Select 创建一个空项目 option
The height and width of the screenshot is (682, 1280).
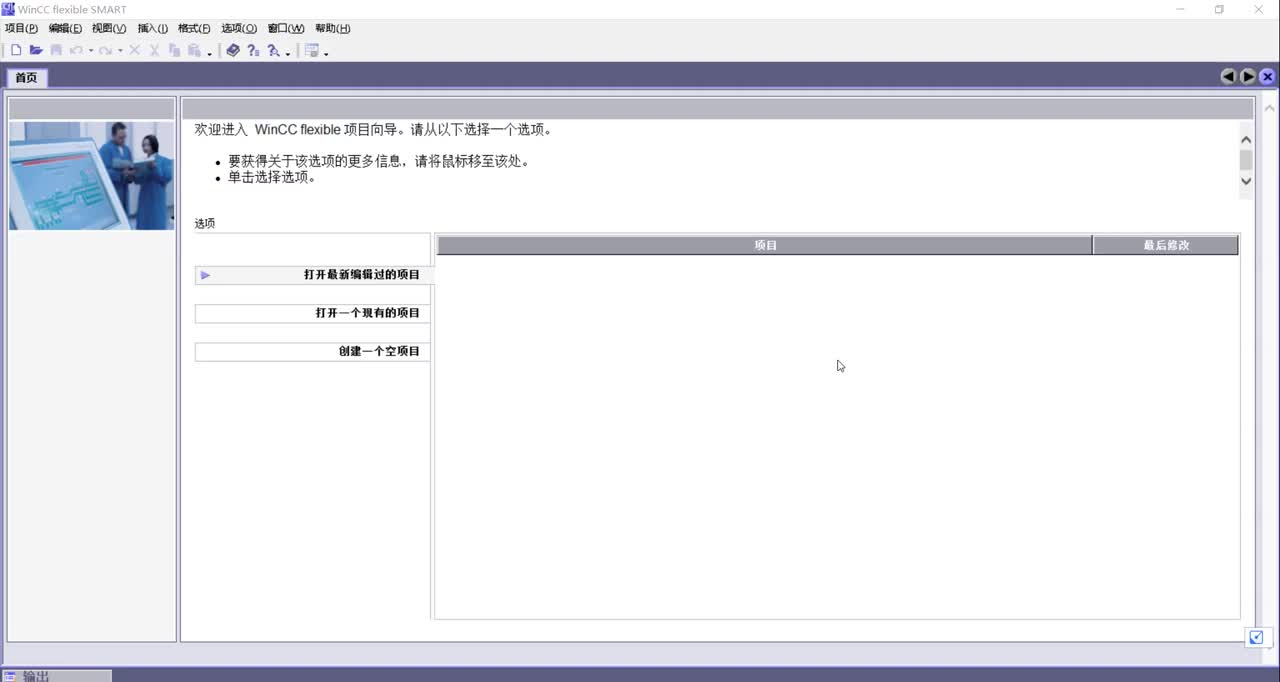pyautogui.click(x=313, y=351)
